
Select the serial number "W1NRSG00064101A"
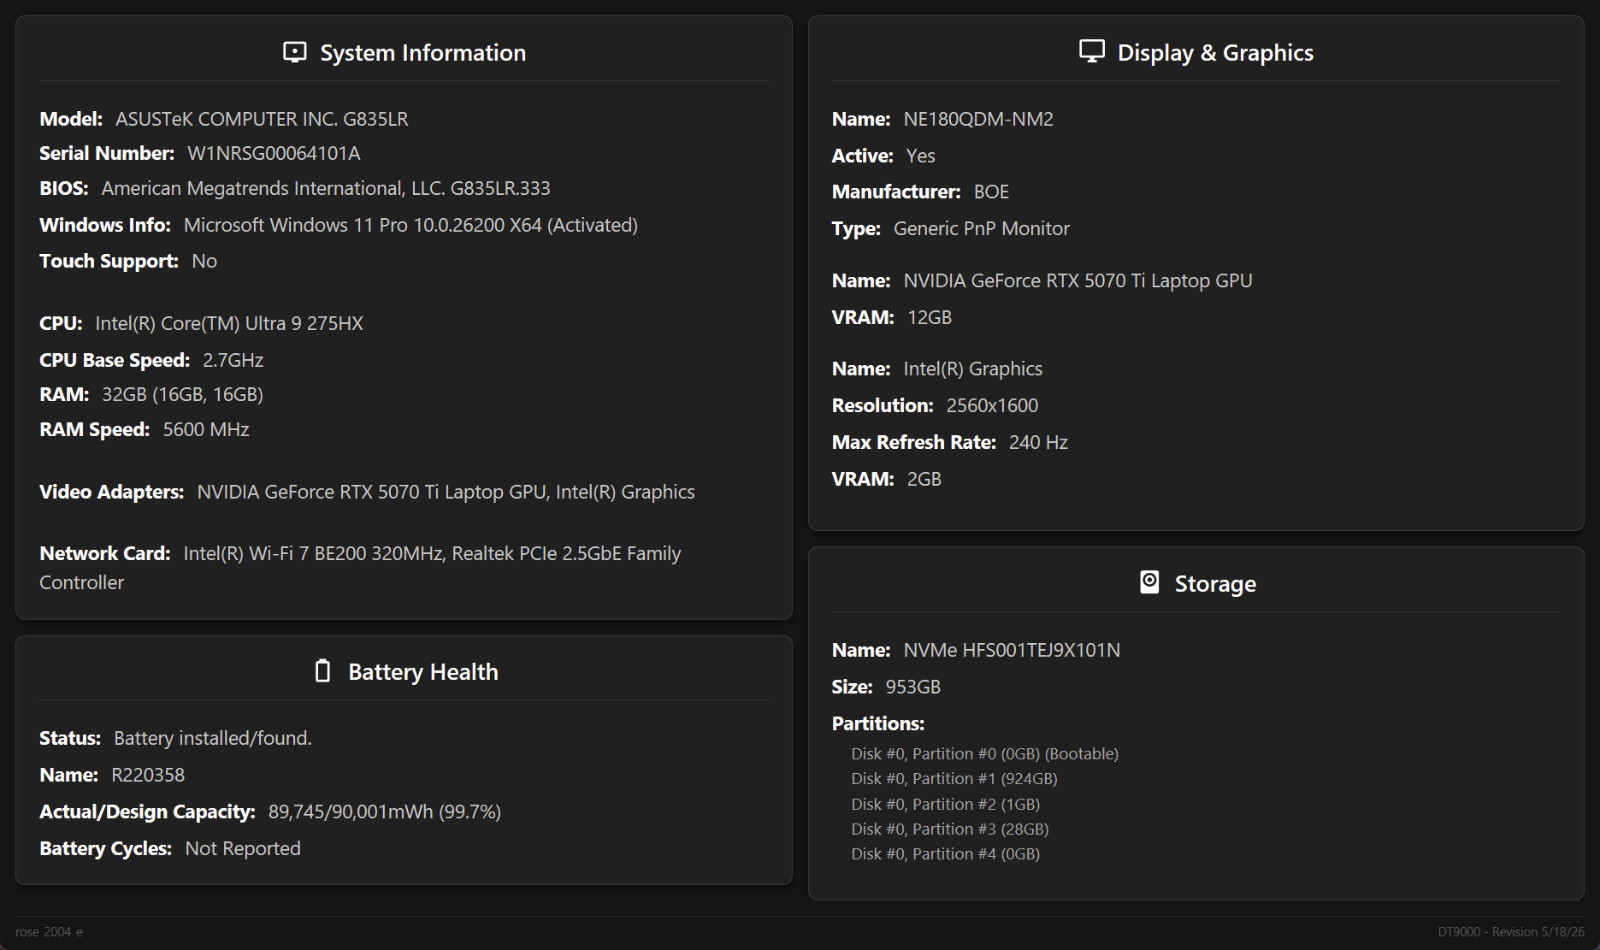pyautogui.click(x=274, y=153)
